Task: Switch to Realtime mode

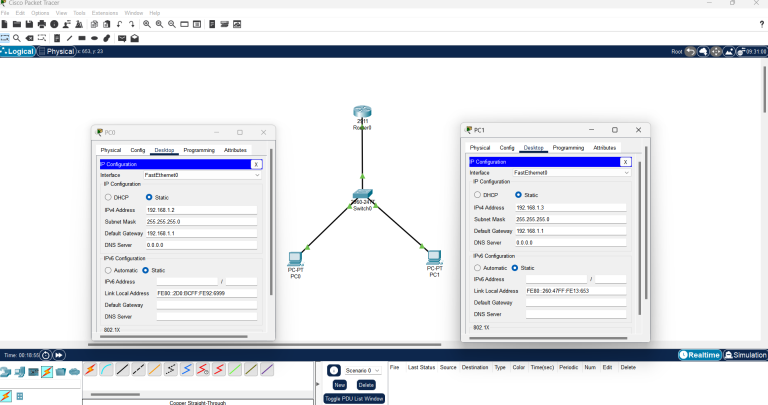Action: [x=699, y=355]
